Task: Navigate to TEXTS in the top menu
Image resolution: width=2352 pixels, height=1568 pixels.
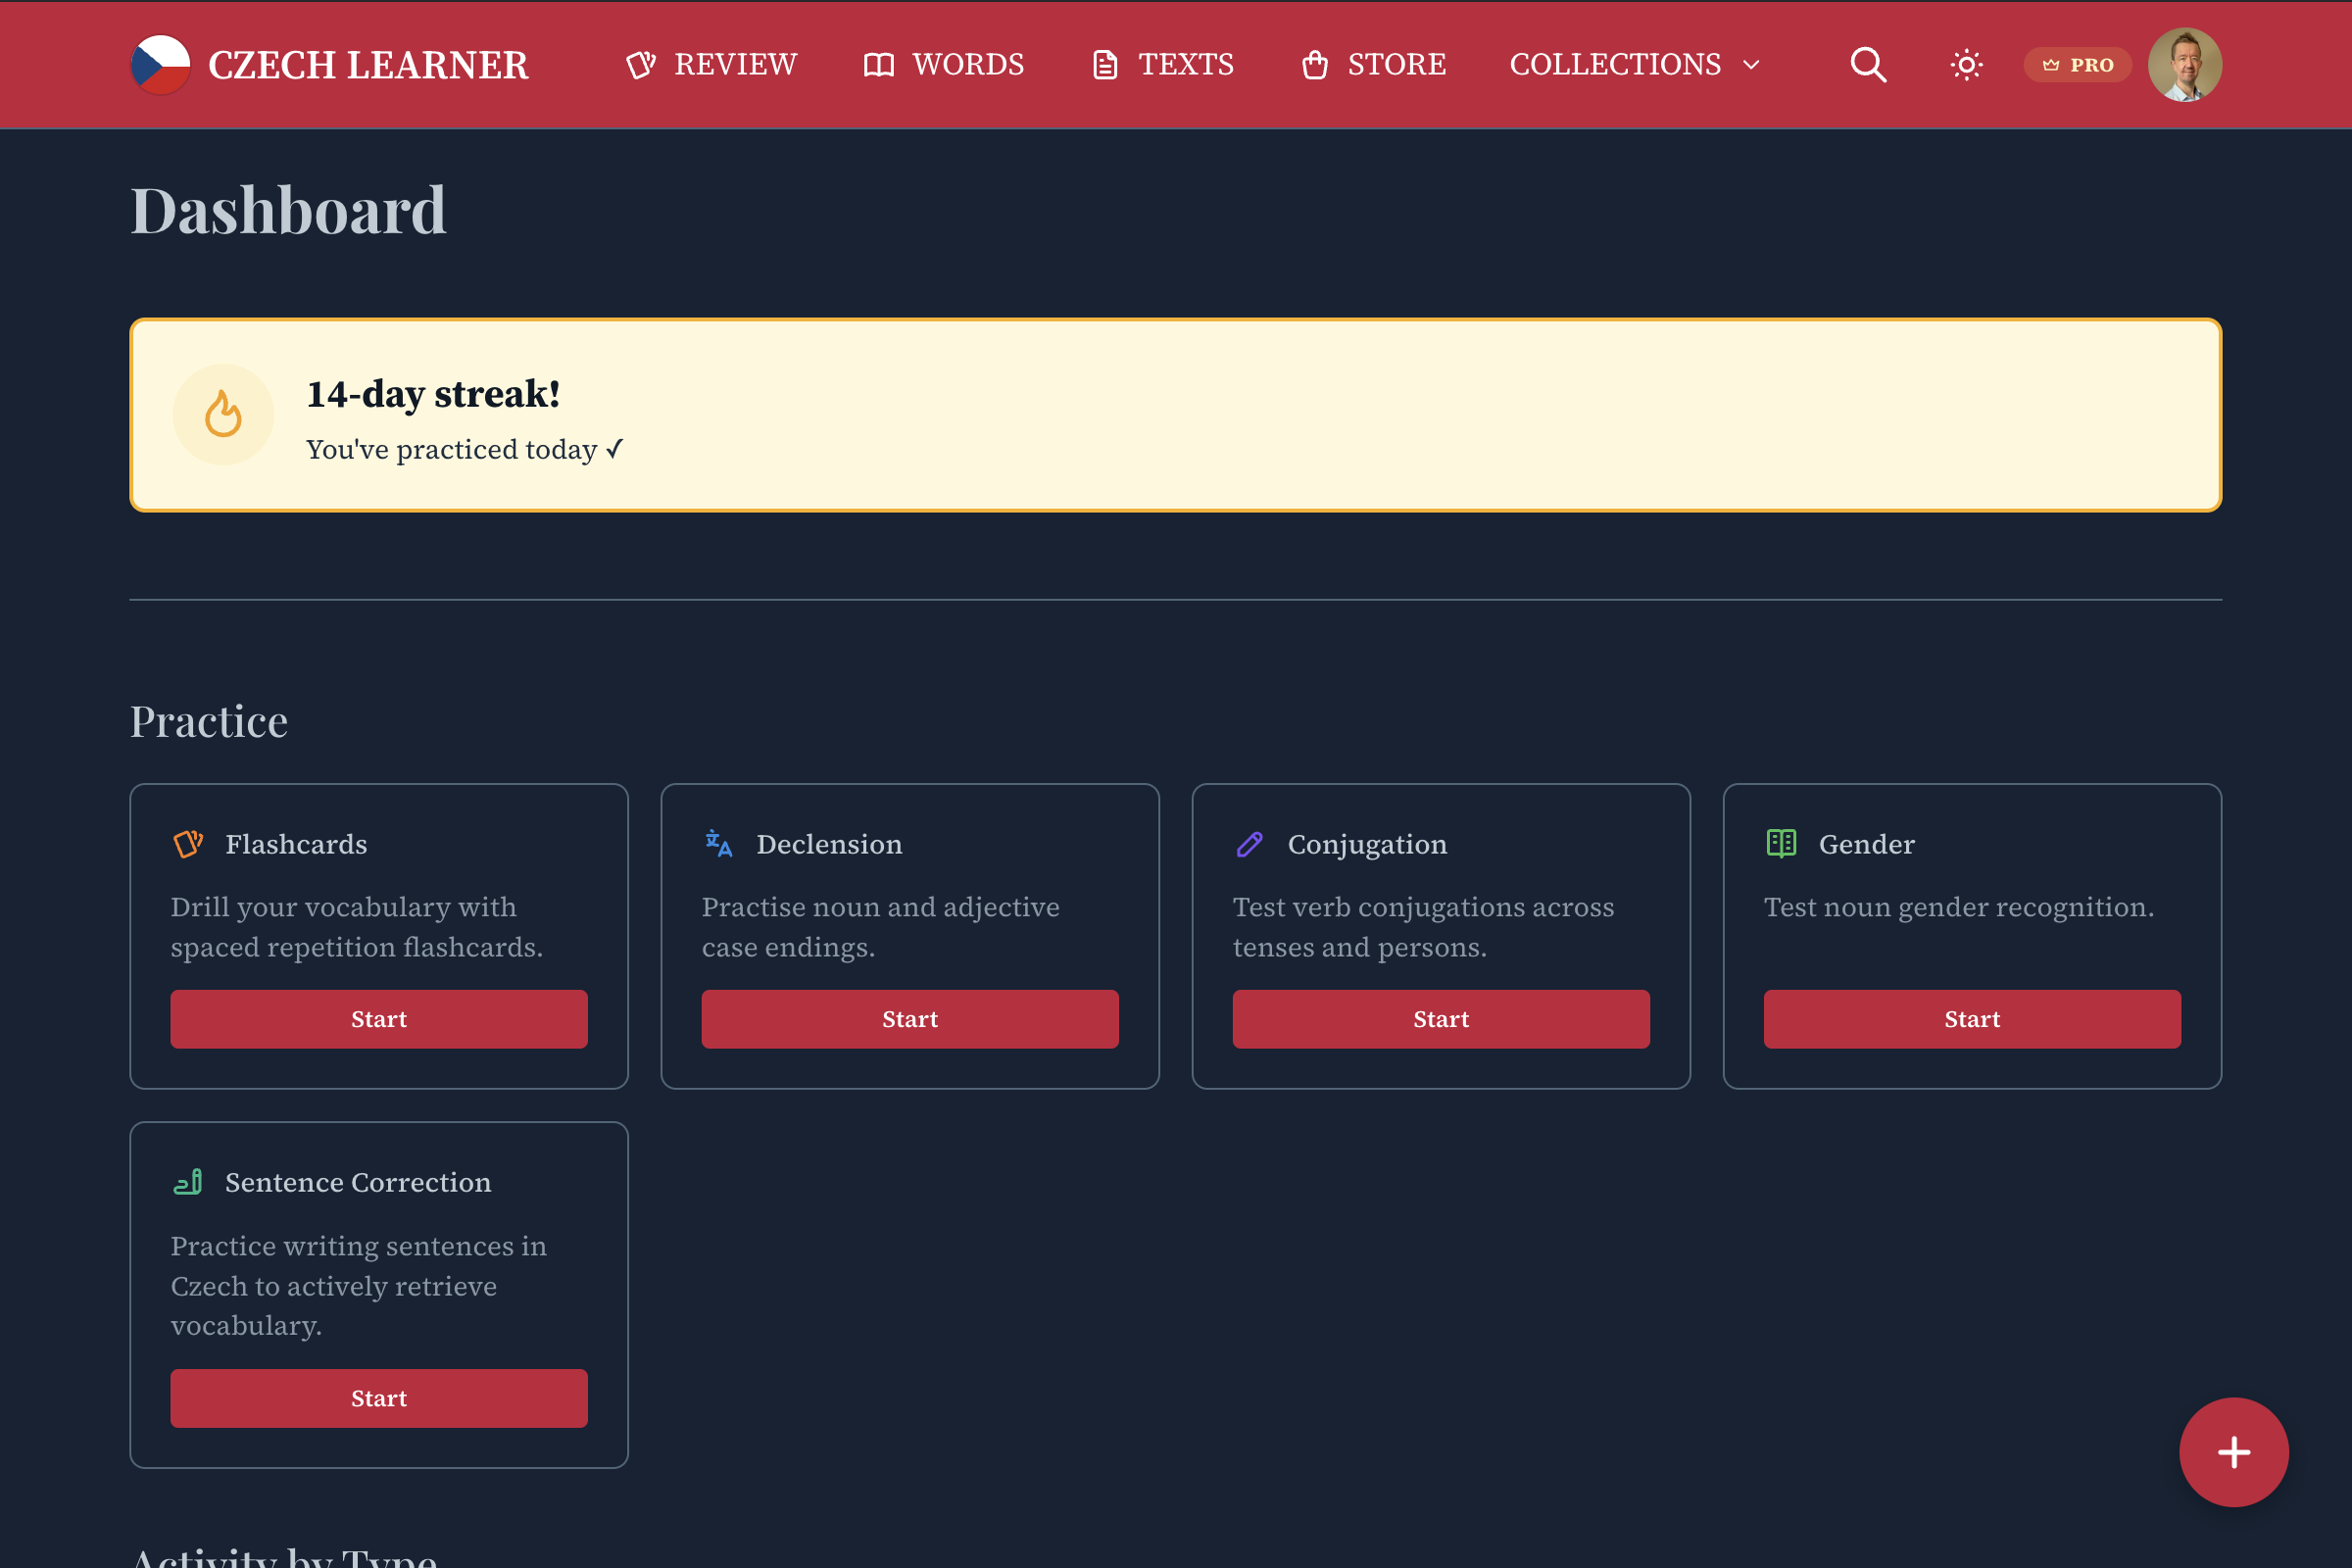Action: click(1186, 64)
